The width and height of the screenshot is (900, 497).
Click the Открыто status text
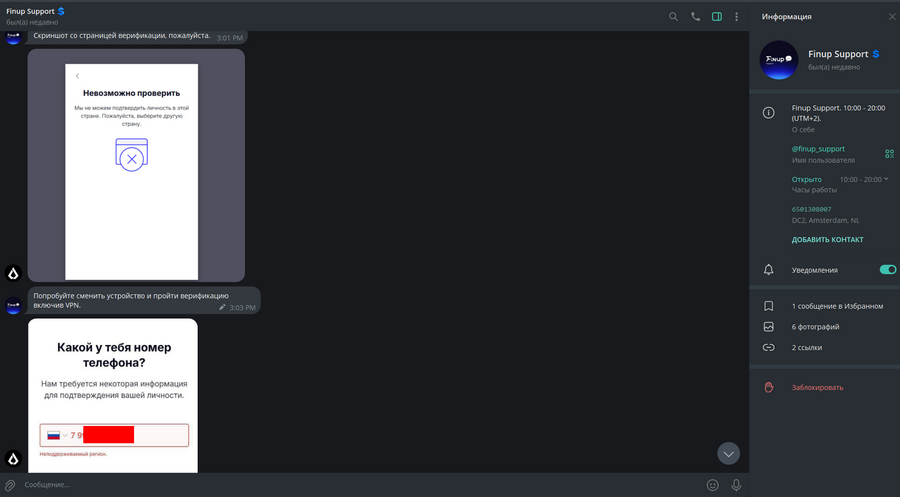[x=806, y=180]
